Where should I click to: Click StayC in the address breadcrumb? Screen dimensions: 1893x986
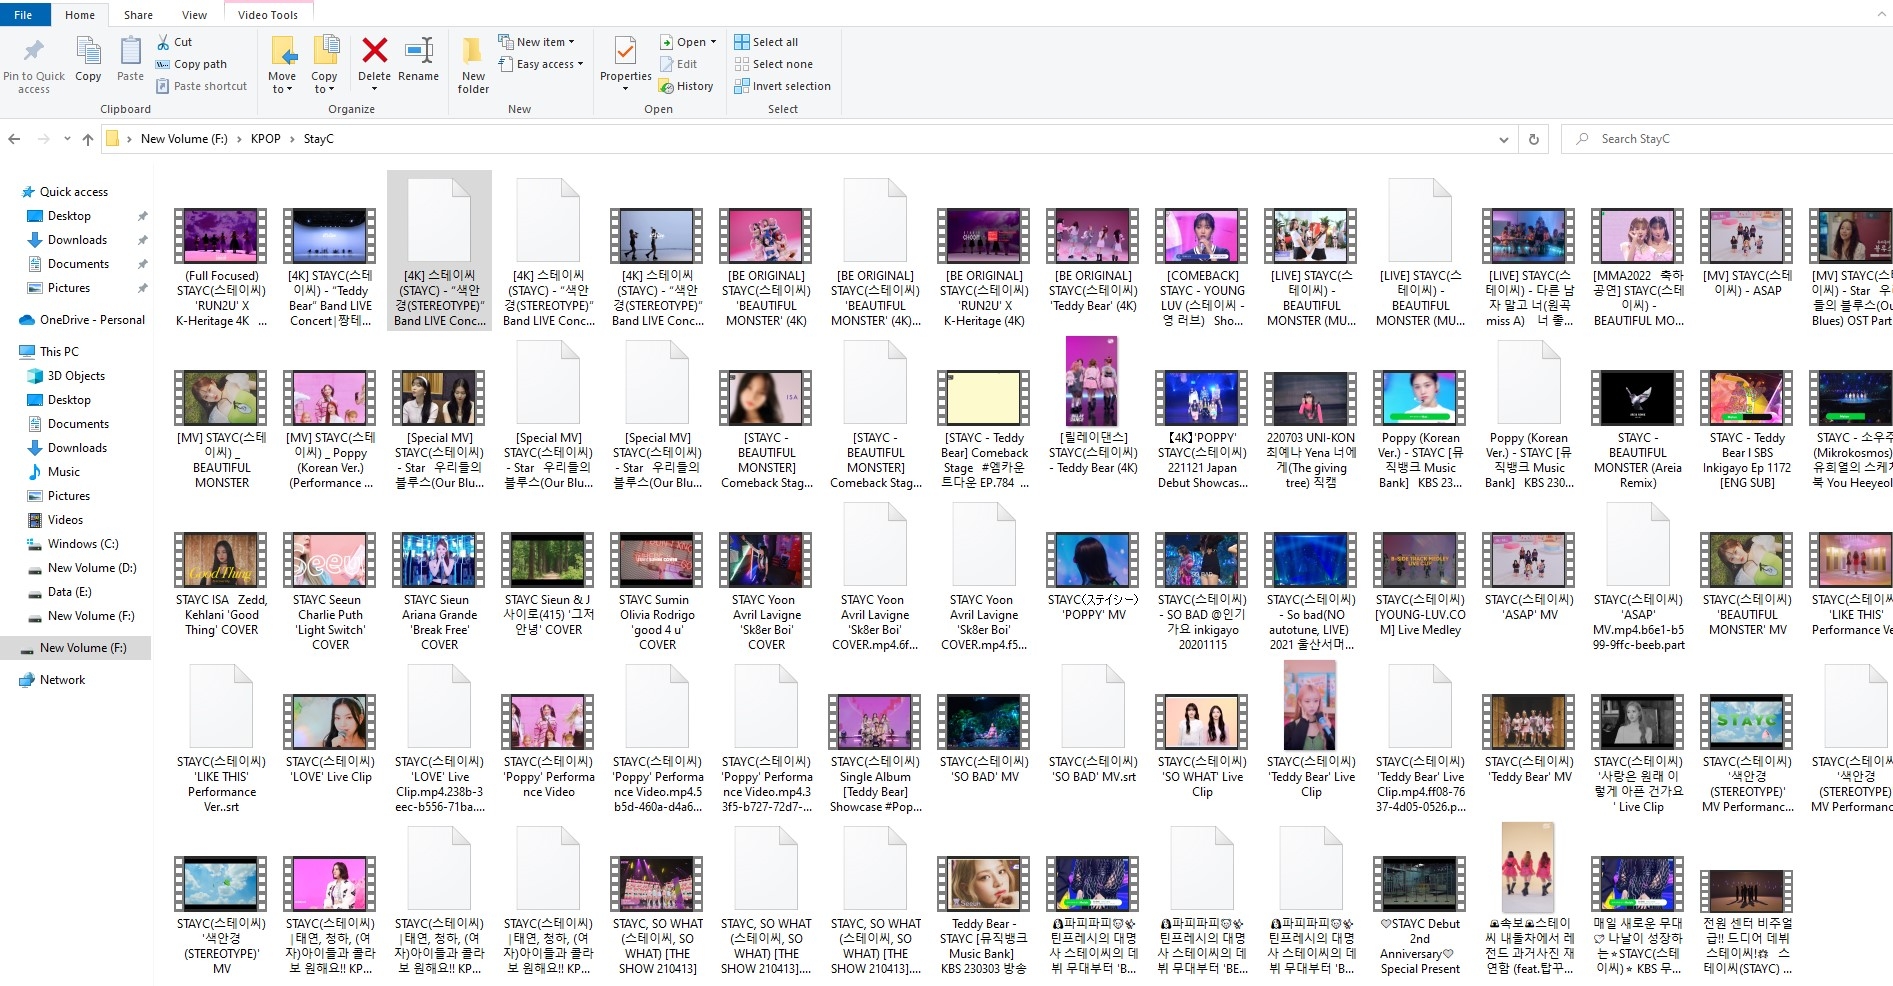tap(318, 139)
